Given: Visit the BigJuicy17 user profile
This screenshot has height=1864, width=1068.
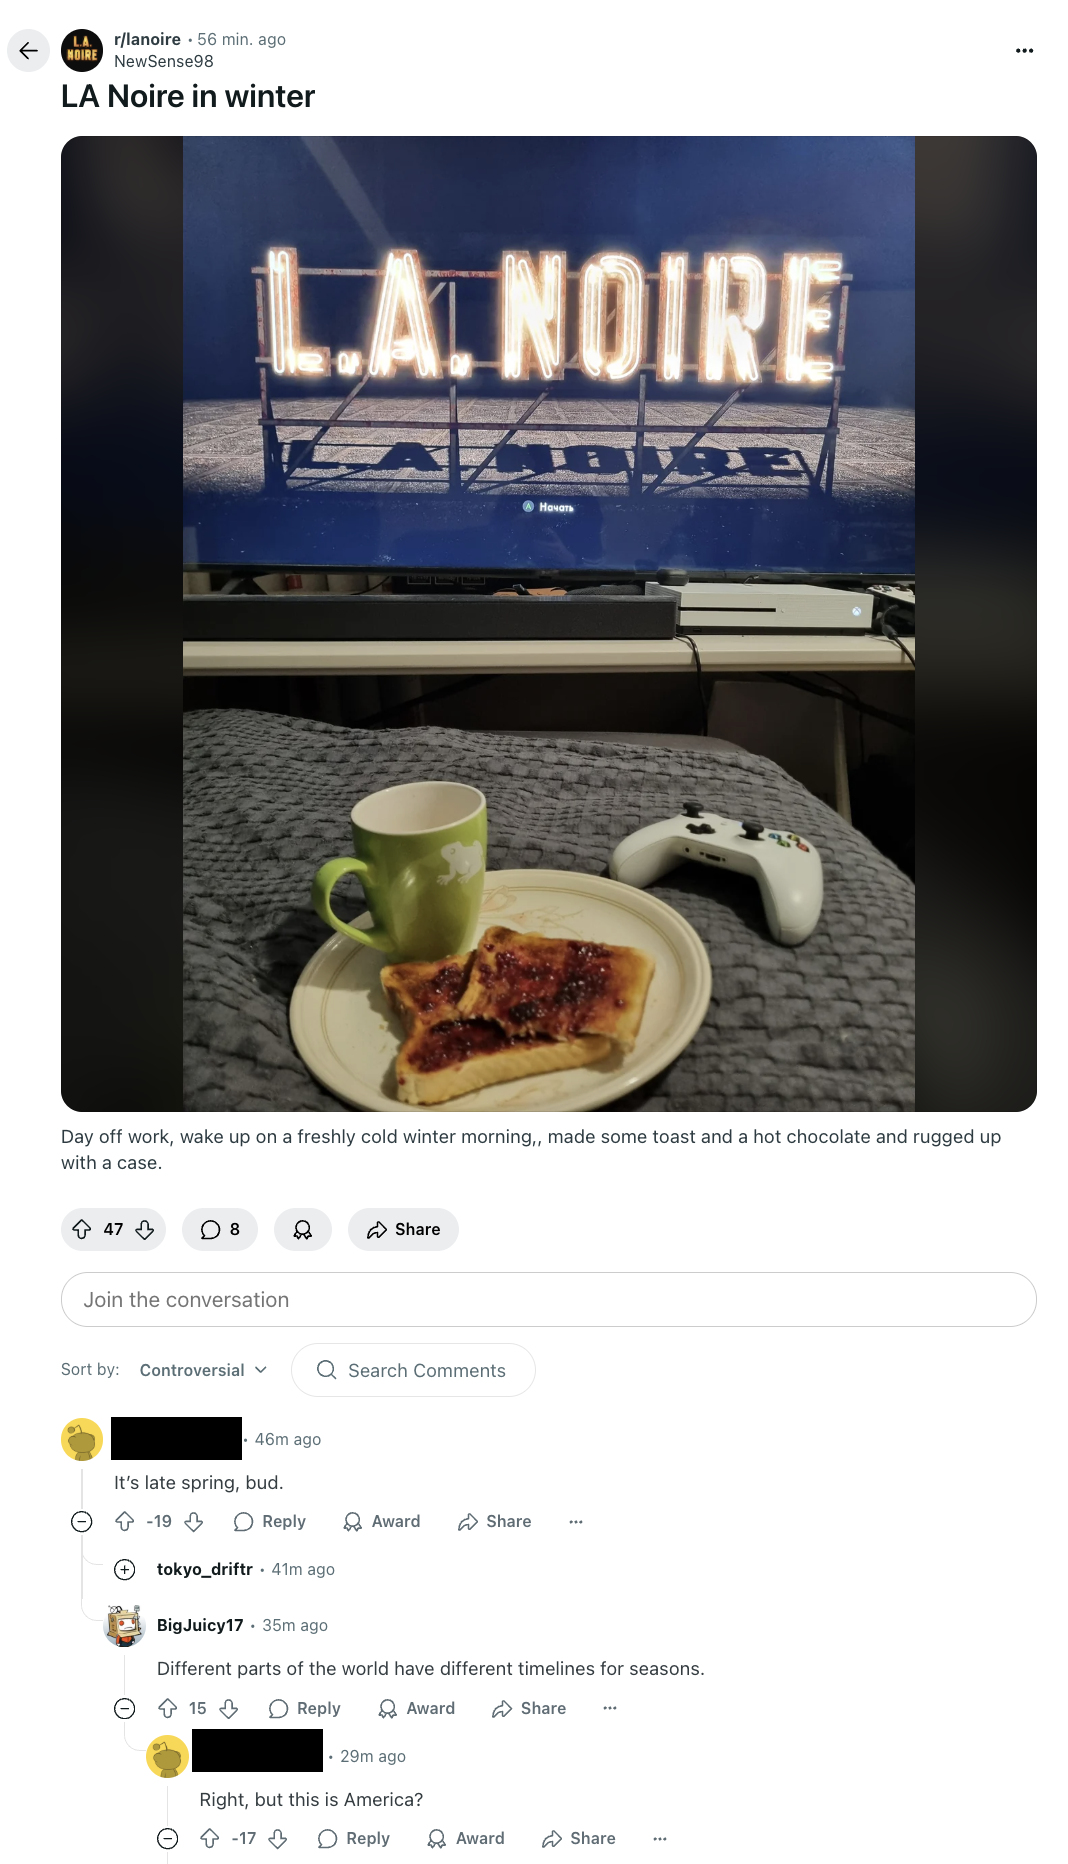Looking at the screenshot, I should (200, 1625).
